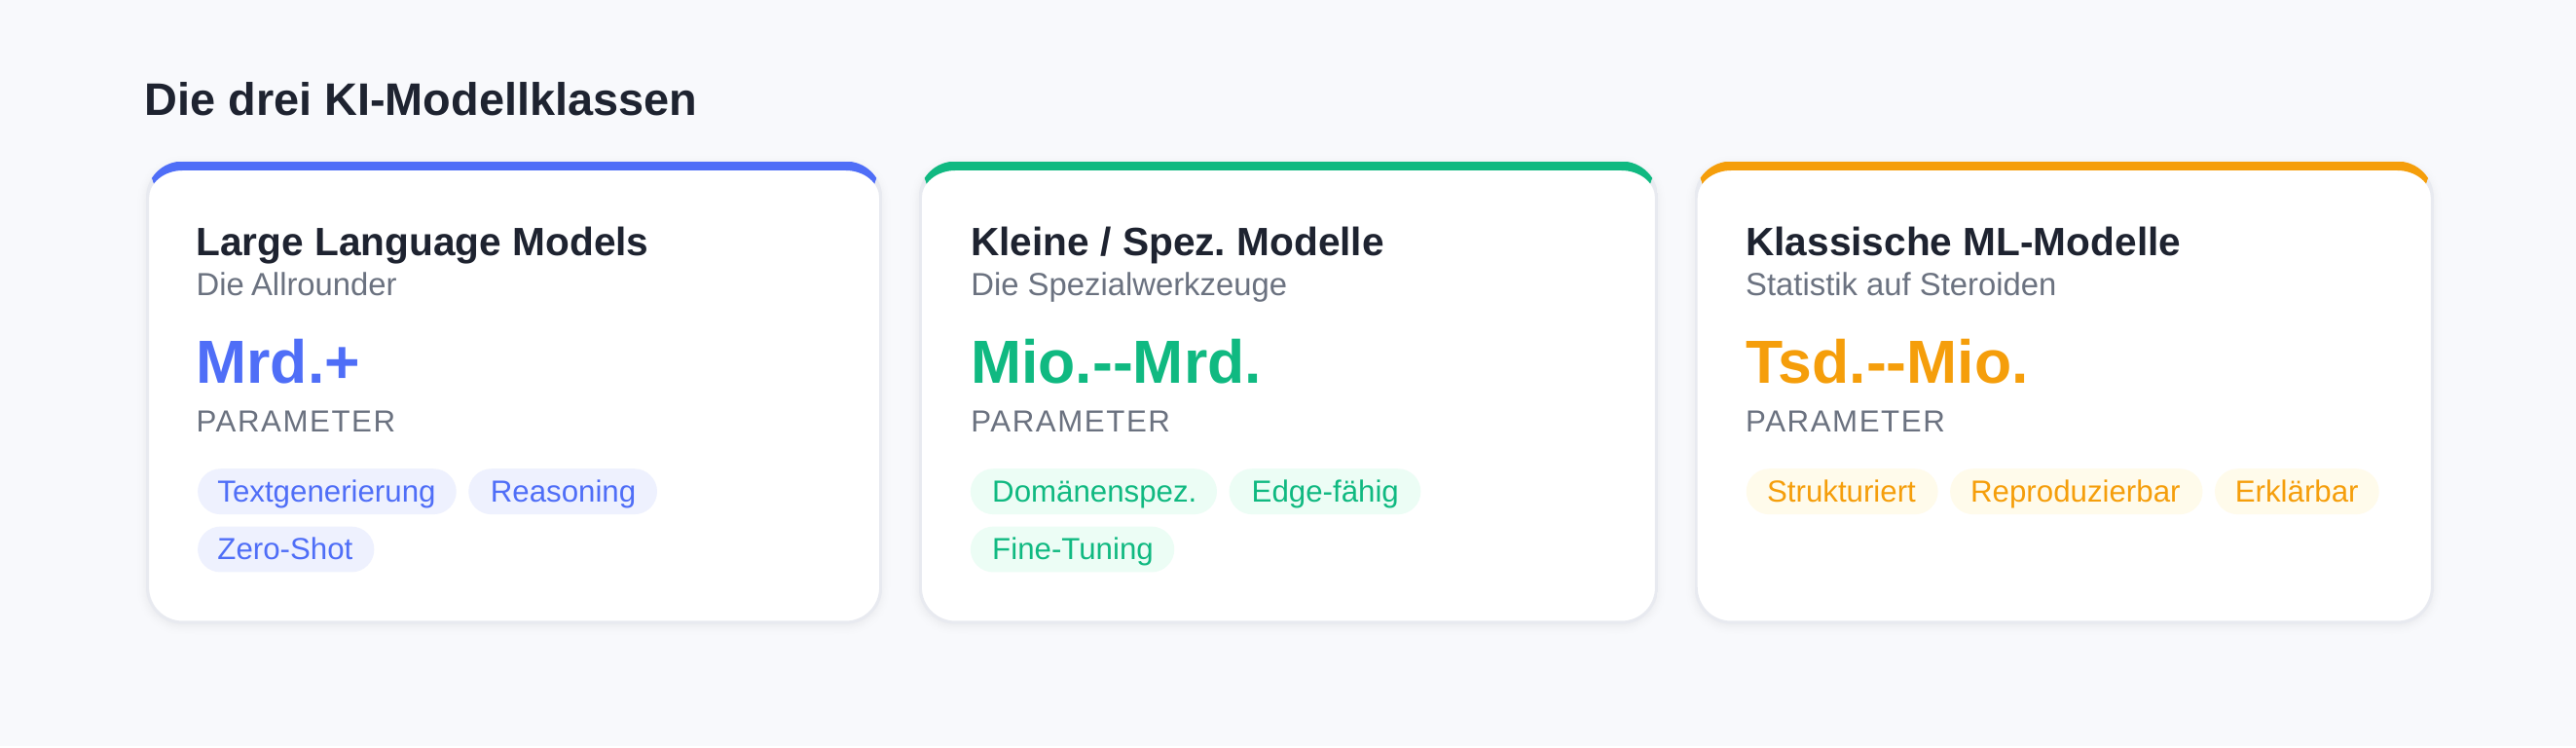2576x748 pixels.
Task: Click the Klassische ML-Modelle heading
Action: coord(1962,242)
